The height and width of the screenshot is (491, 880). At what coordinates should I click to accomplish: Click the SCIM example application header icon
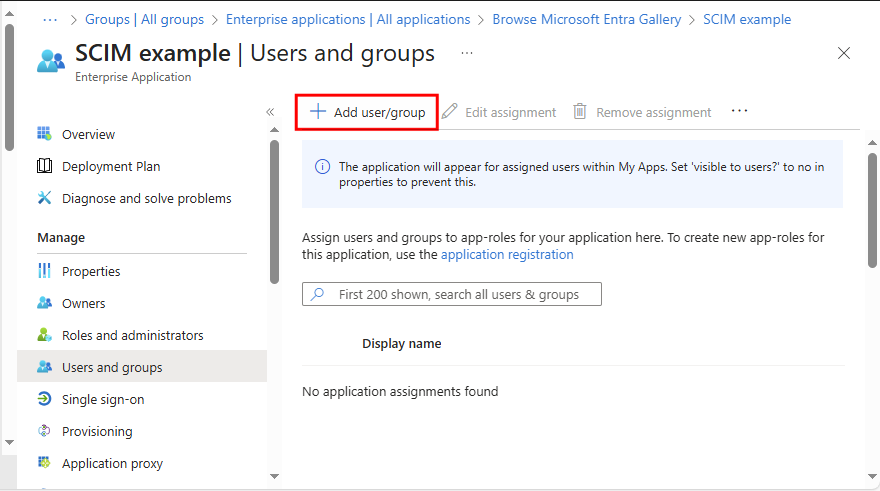(x=51, y=61)
